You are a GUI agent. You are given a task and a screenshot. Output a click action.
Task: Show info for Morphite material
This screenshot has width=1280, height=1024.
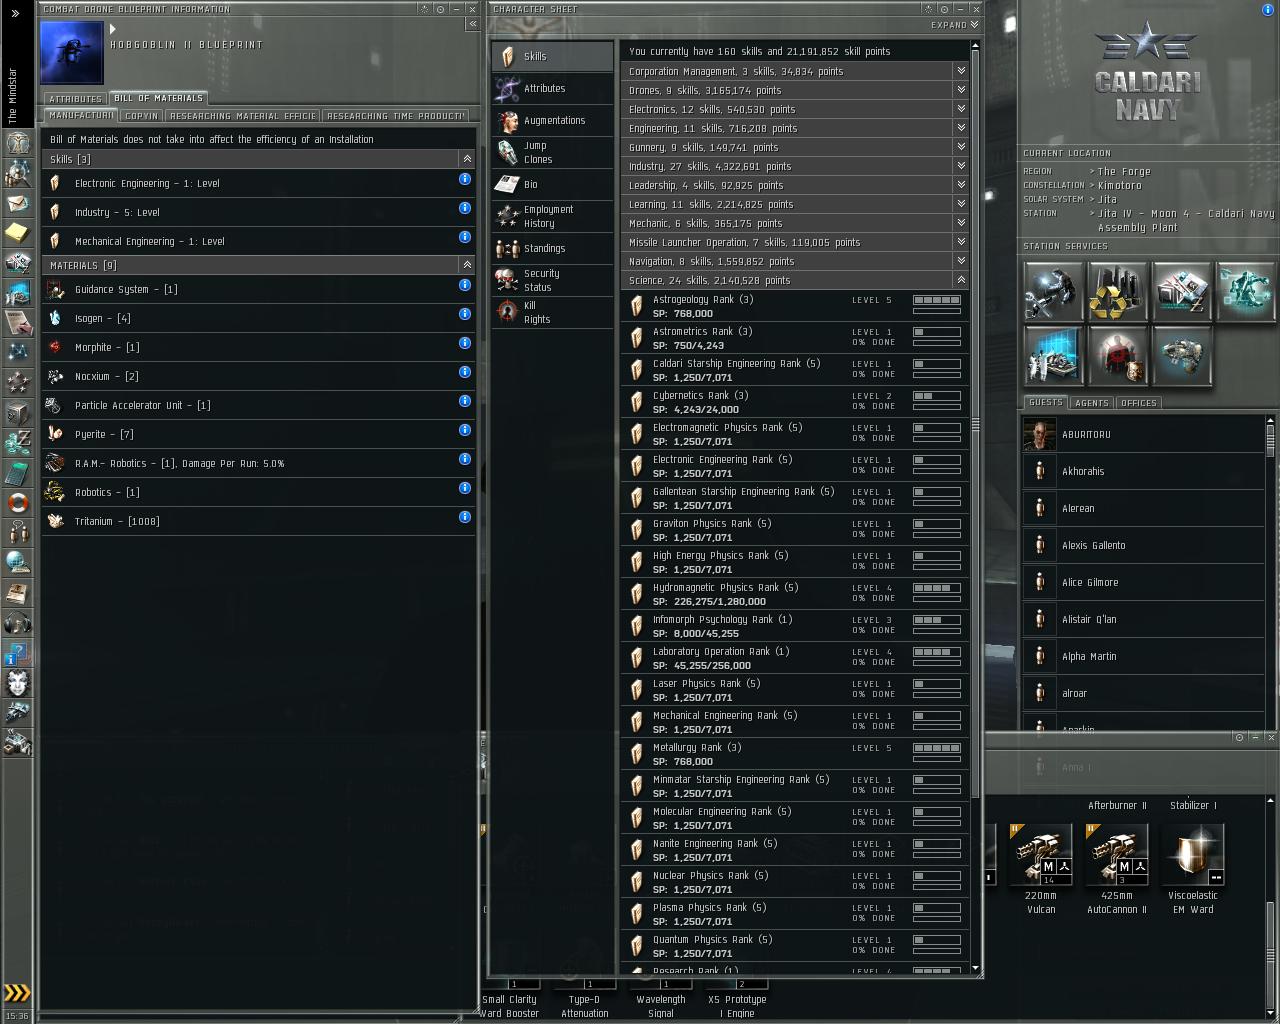pyautogui.click(x=465, y=343)
